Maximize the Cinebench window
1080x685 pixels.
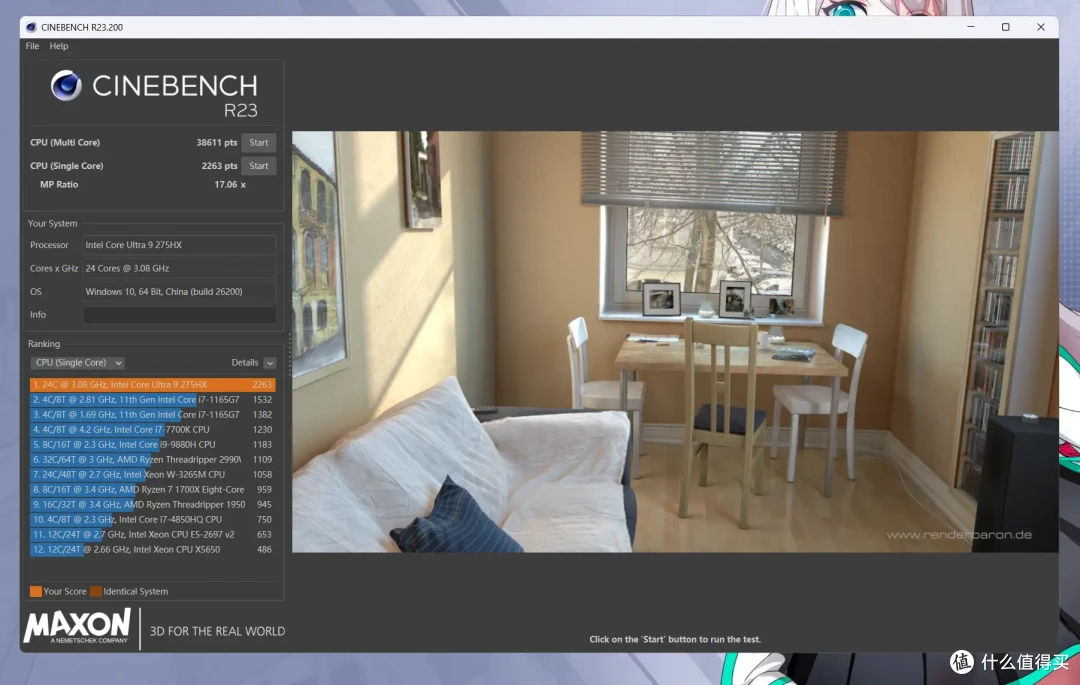point(1006,27)
